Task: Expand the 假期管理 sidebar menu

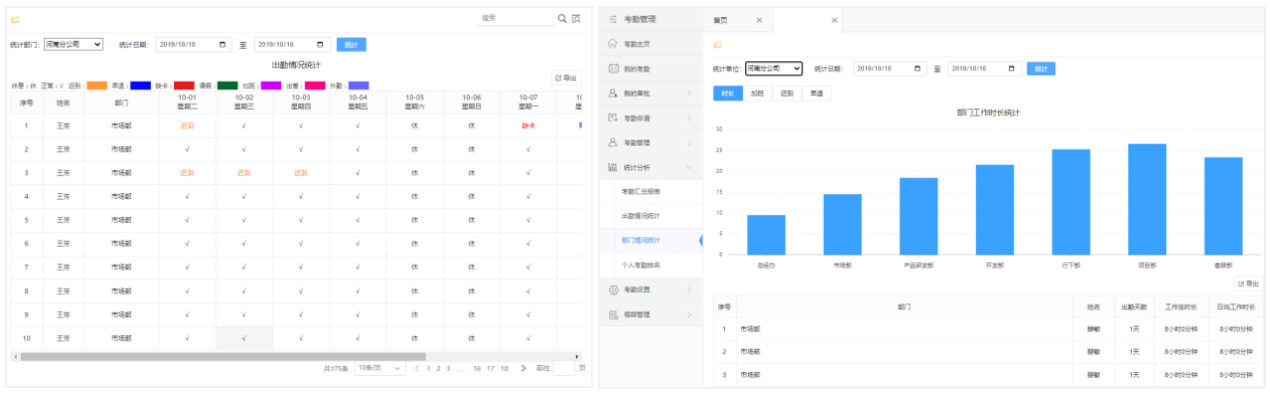Action: [688, 314]
